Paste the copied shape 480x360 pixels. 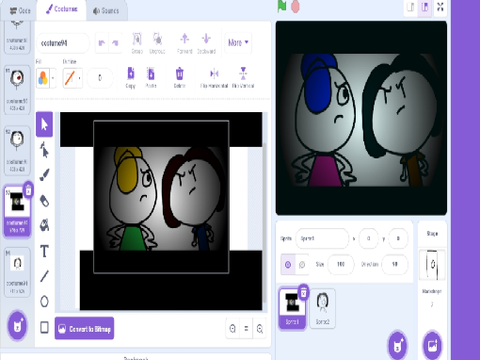pos(151,78)
